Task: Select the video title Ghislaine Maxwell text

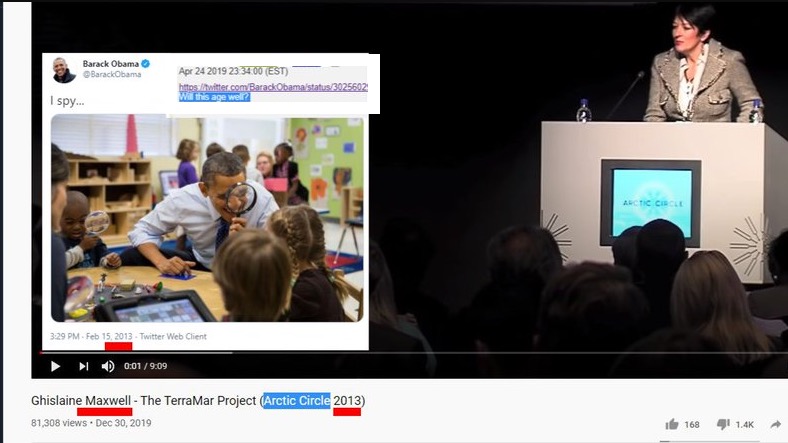Action: point(81,401)
